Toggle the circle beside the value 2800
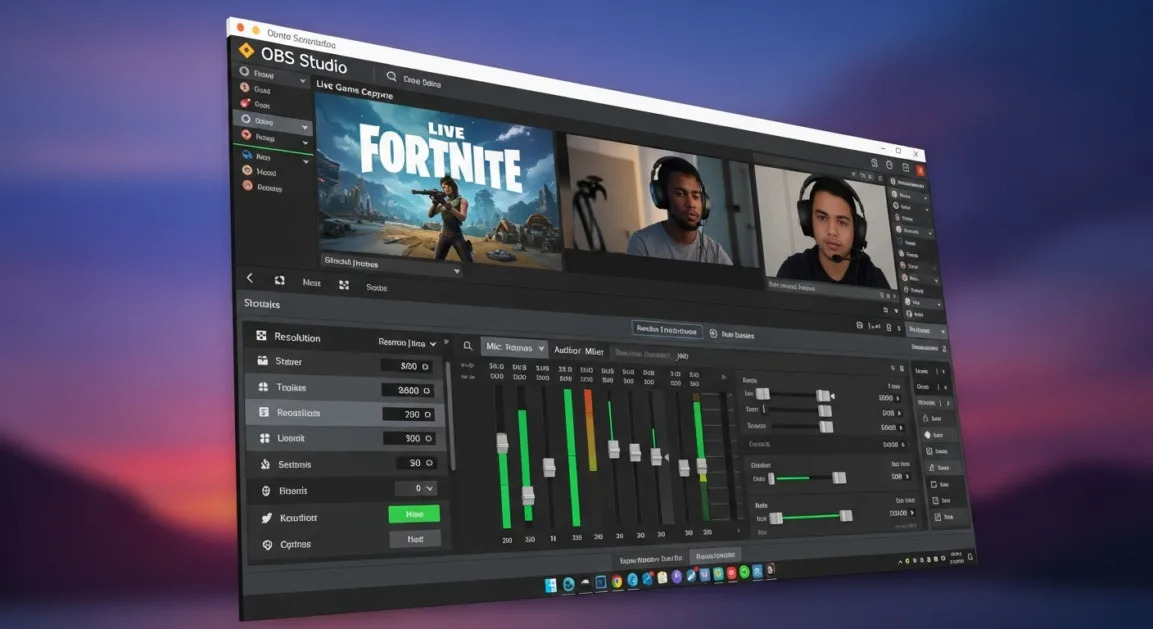The height and width of the screenshot is (629, 1153). pyautogui.click(x=426, y=391)
